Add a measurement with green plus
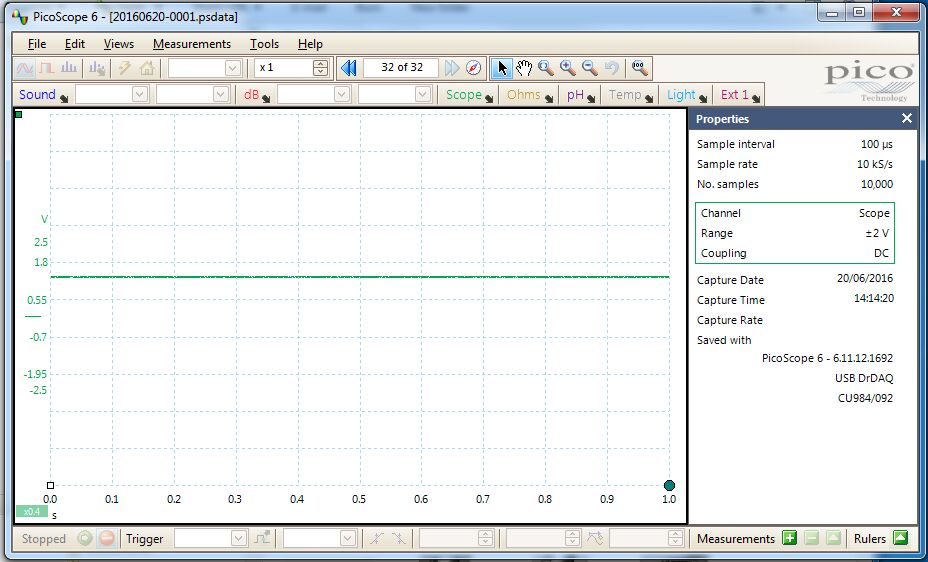 point(789,538)
